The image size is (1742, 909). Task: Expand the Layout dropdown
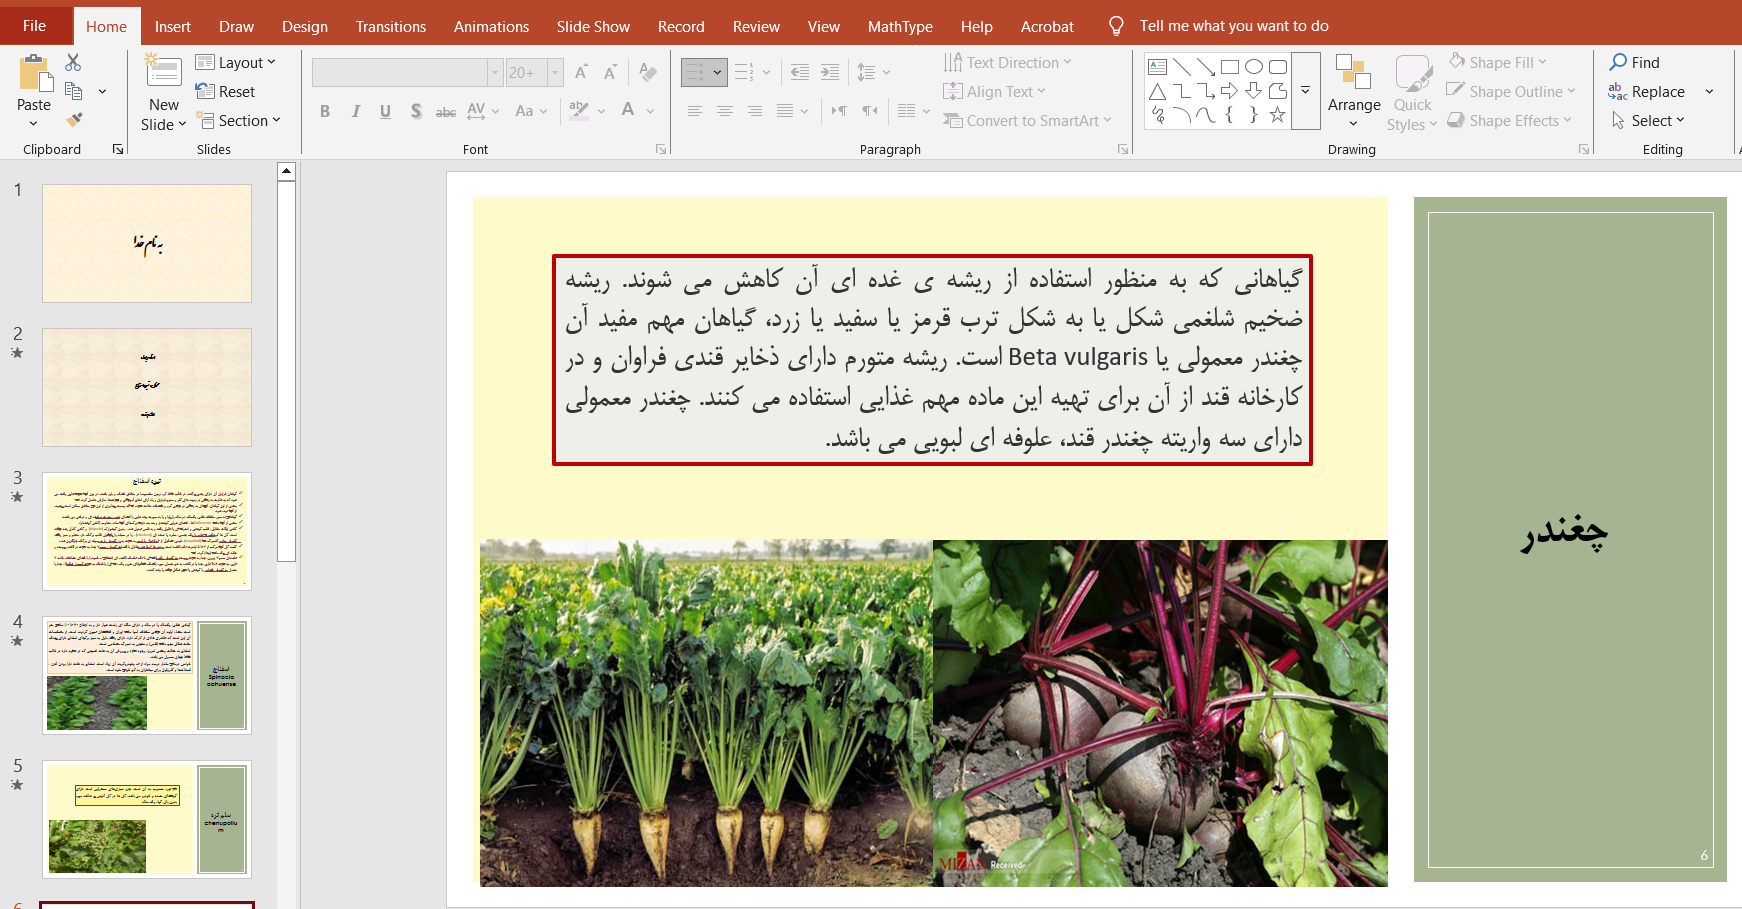click(x=236, y=62)
